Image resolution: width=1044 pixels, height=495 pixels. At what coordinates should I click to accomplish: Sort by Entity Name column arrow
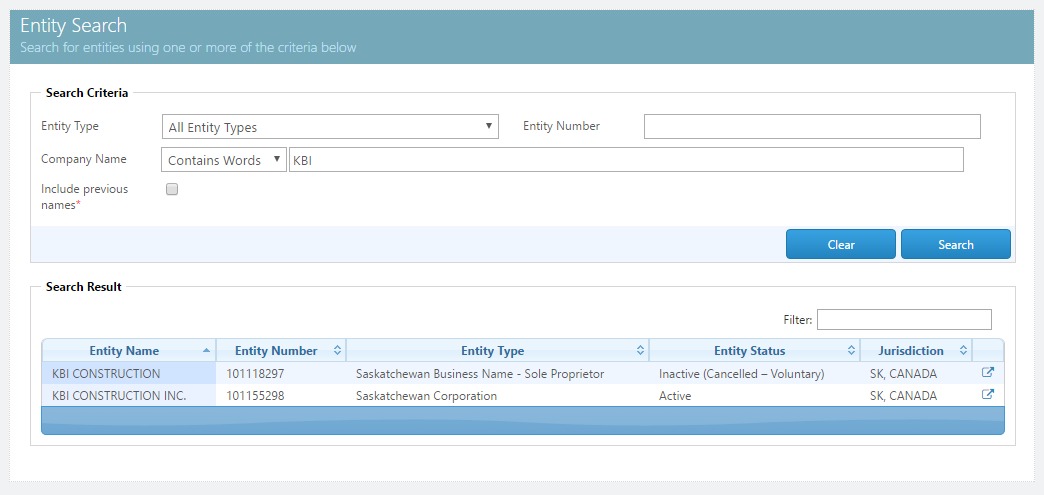tap(206, 350)
